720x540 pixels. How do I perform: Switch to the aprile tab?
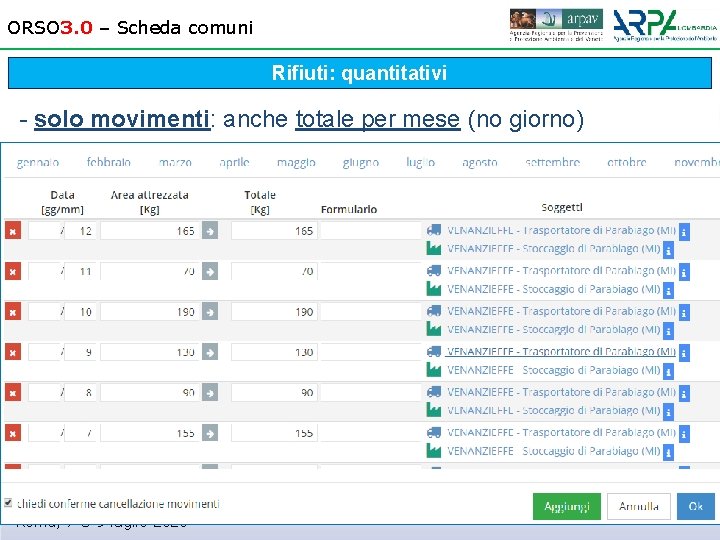(x=234, y=162)
